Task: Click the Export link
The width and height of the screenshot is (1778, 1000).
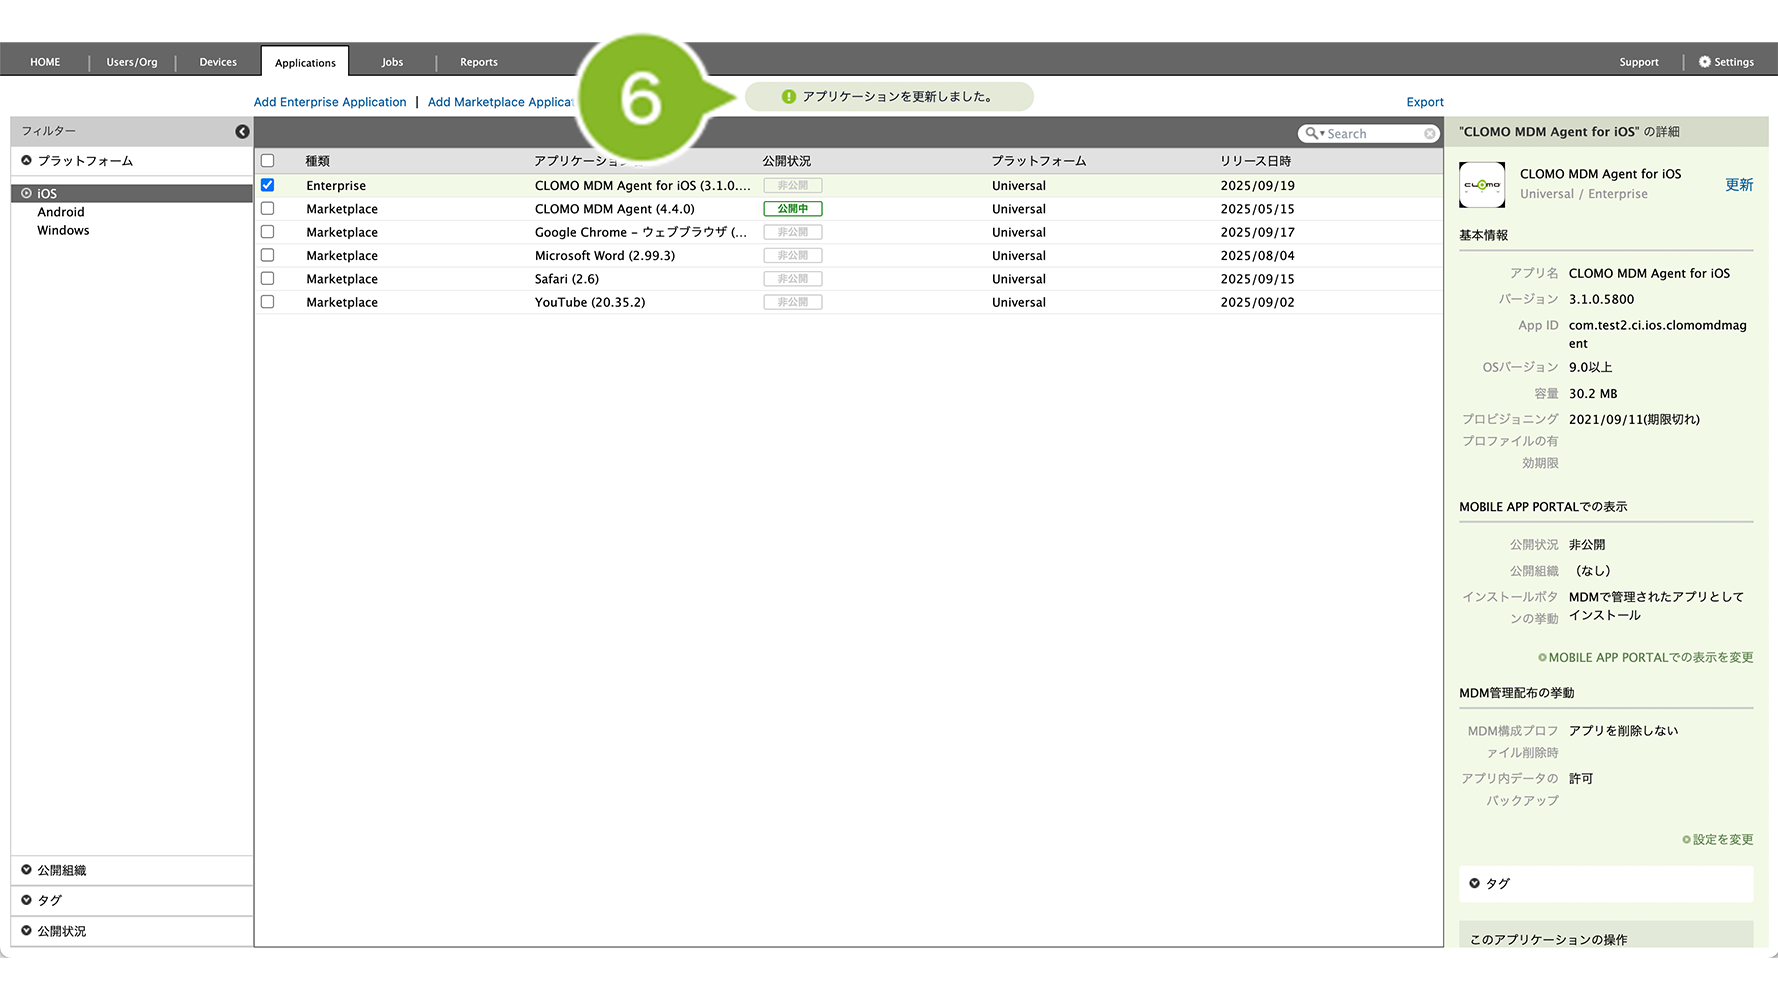Action: pos(1424,102)
